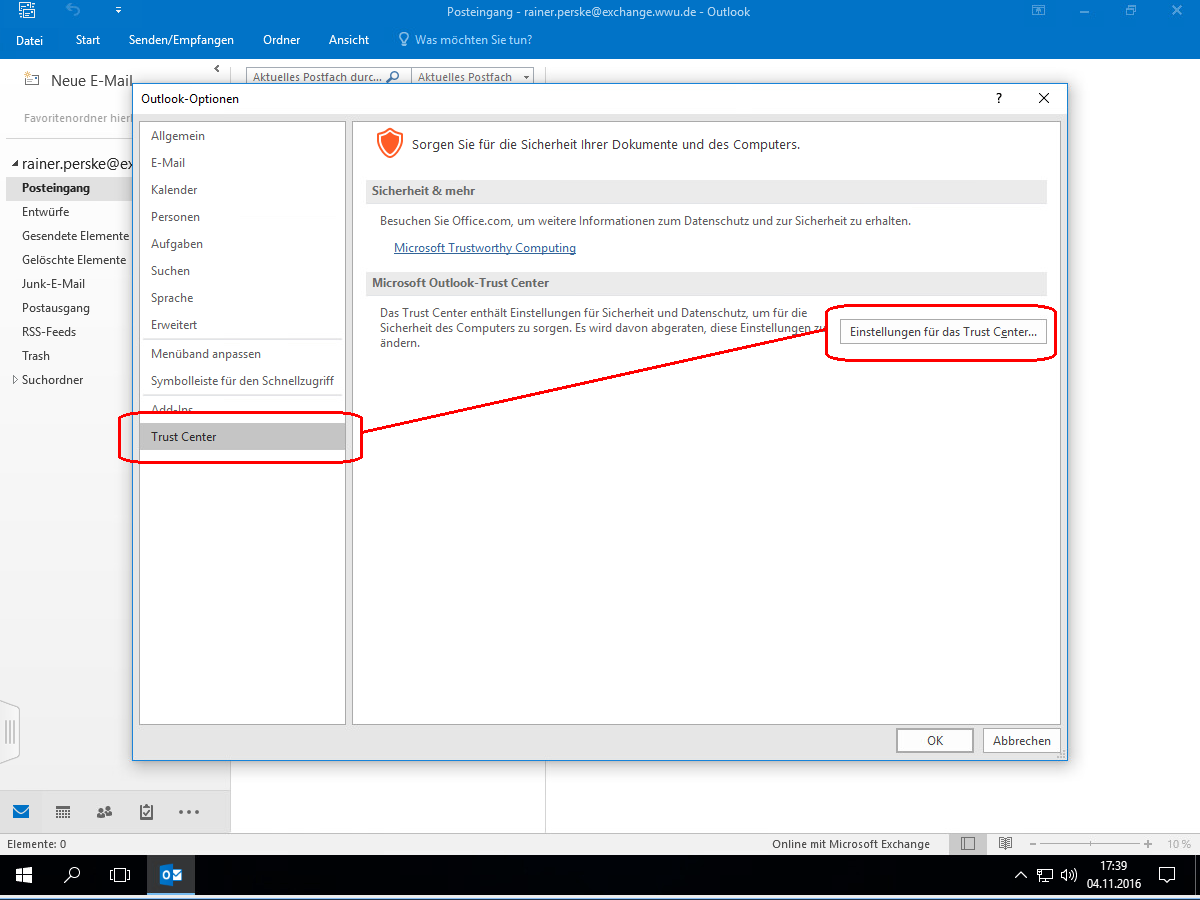Switch to Reading view in status bar
The image size is (1200, 900).
1005,844
